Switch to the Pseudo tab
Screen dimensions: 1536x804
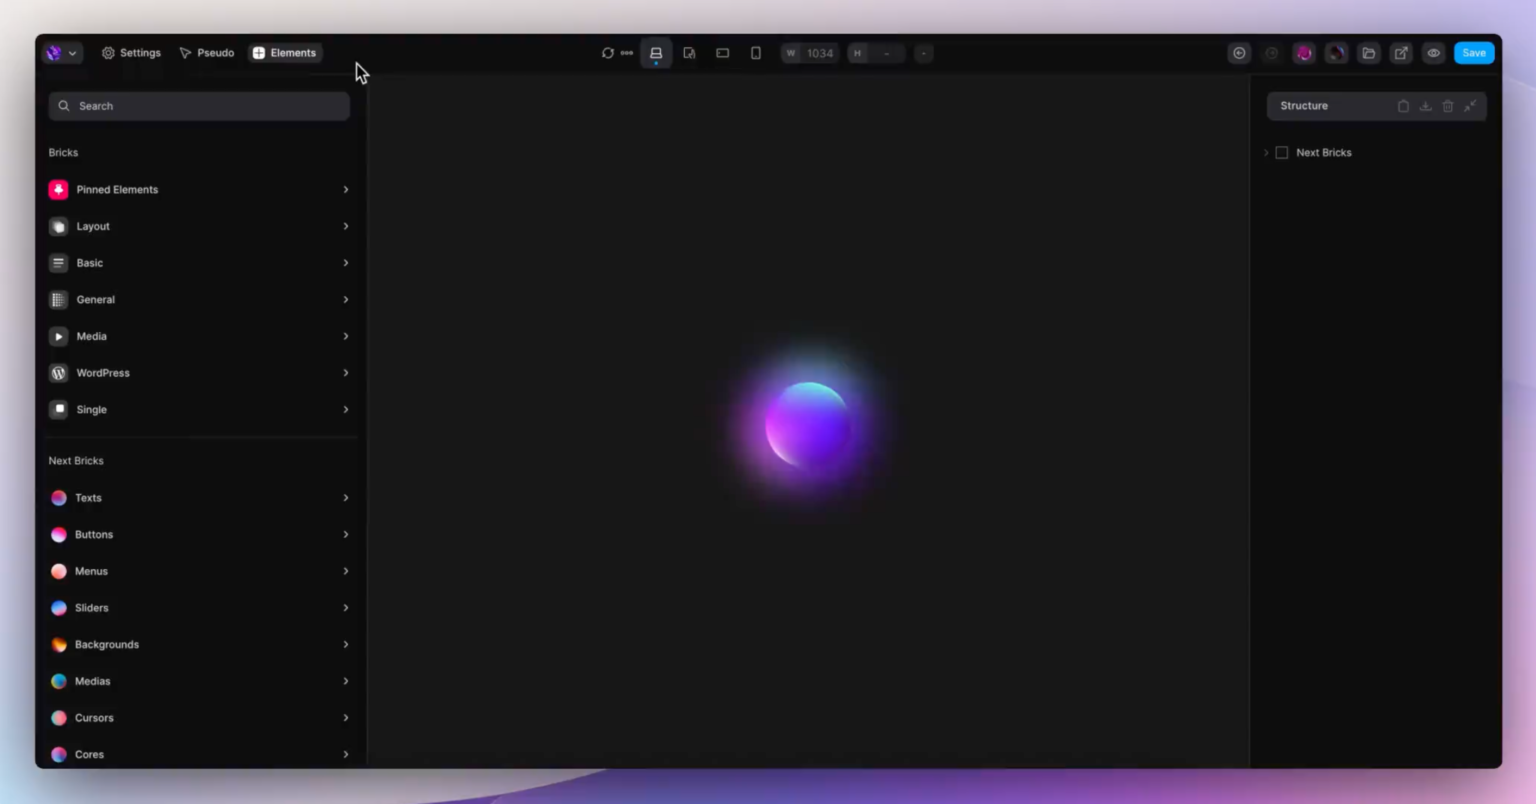click(x=206, y=53)
